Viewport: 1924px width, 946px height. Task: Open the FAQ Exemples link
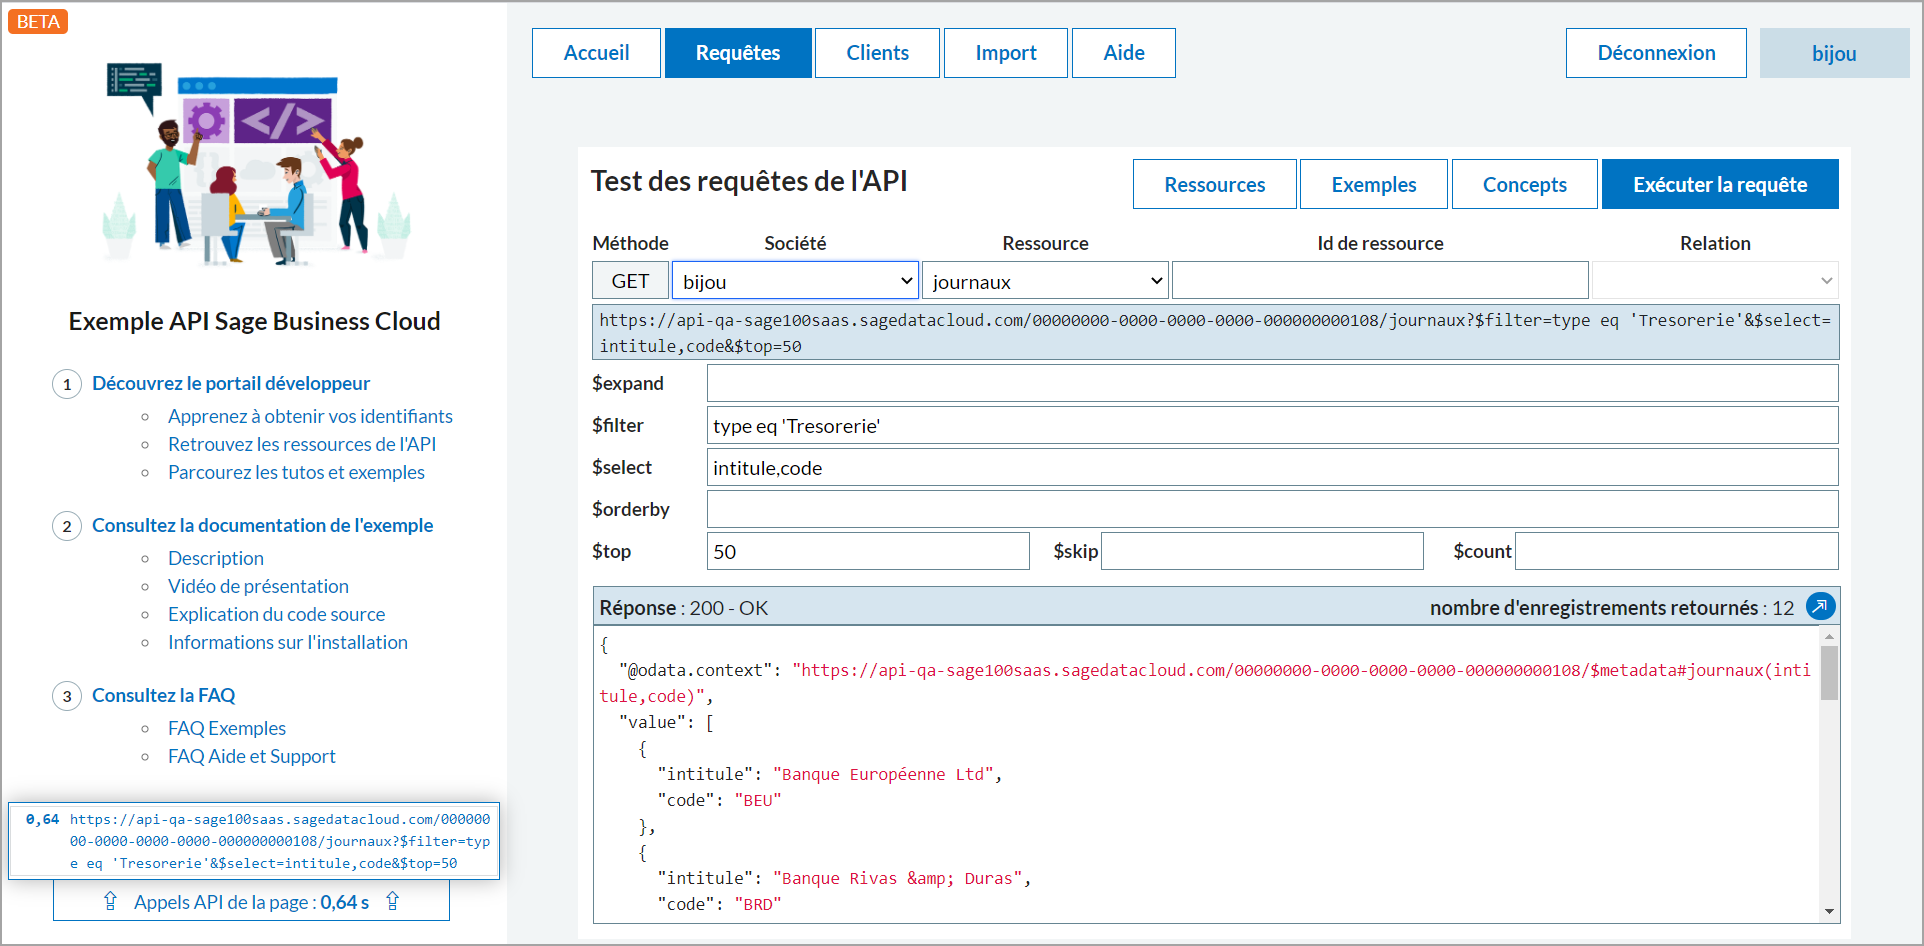pyautogui.click(x=227, y=728)
